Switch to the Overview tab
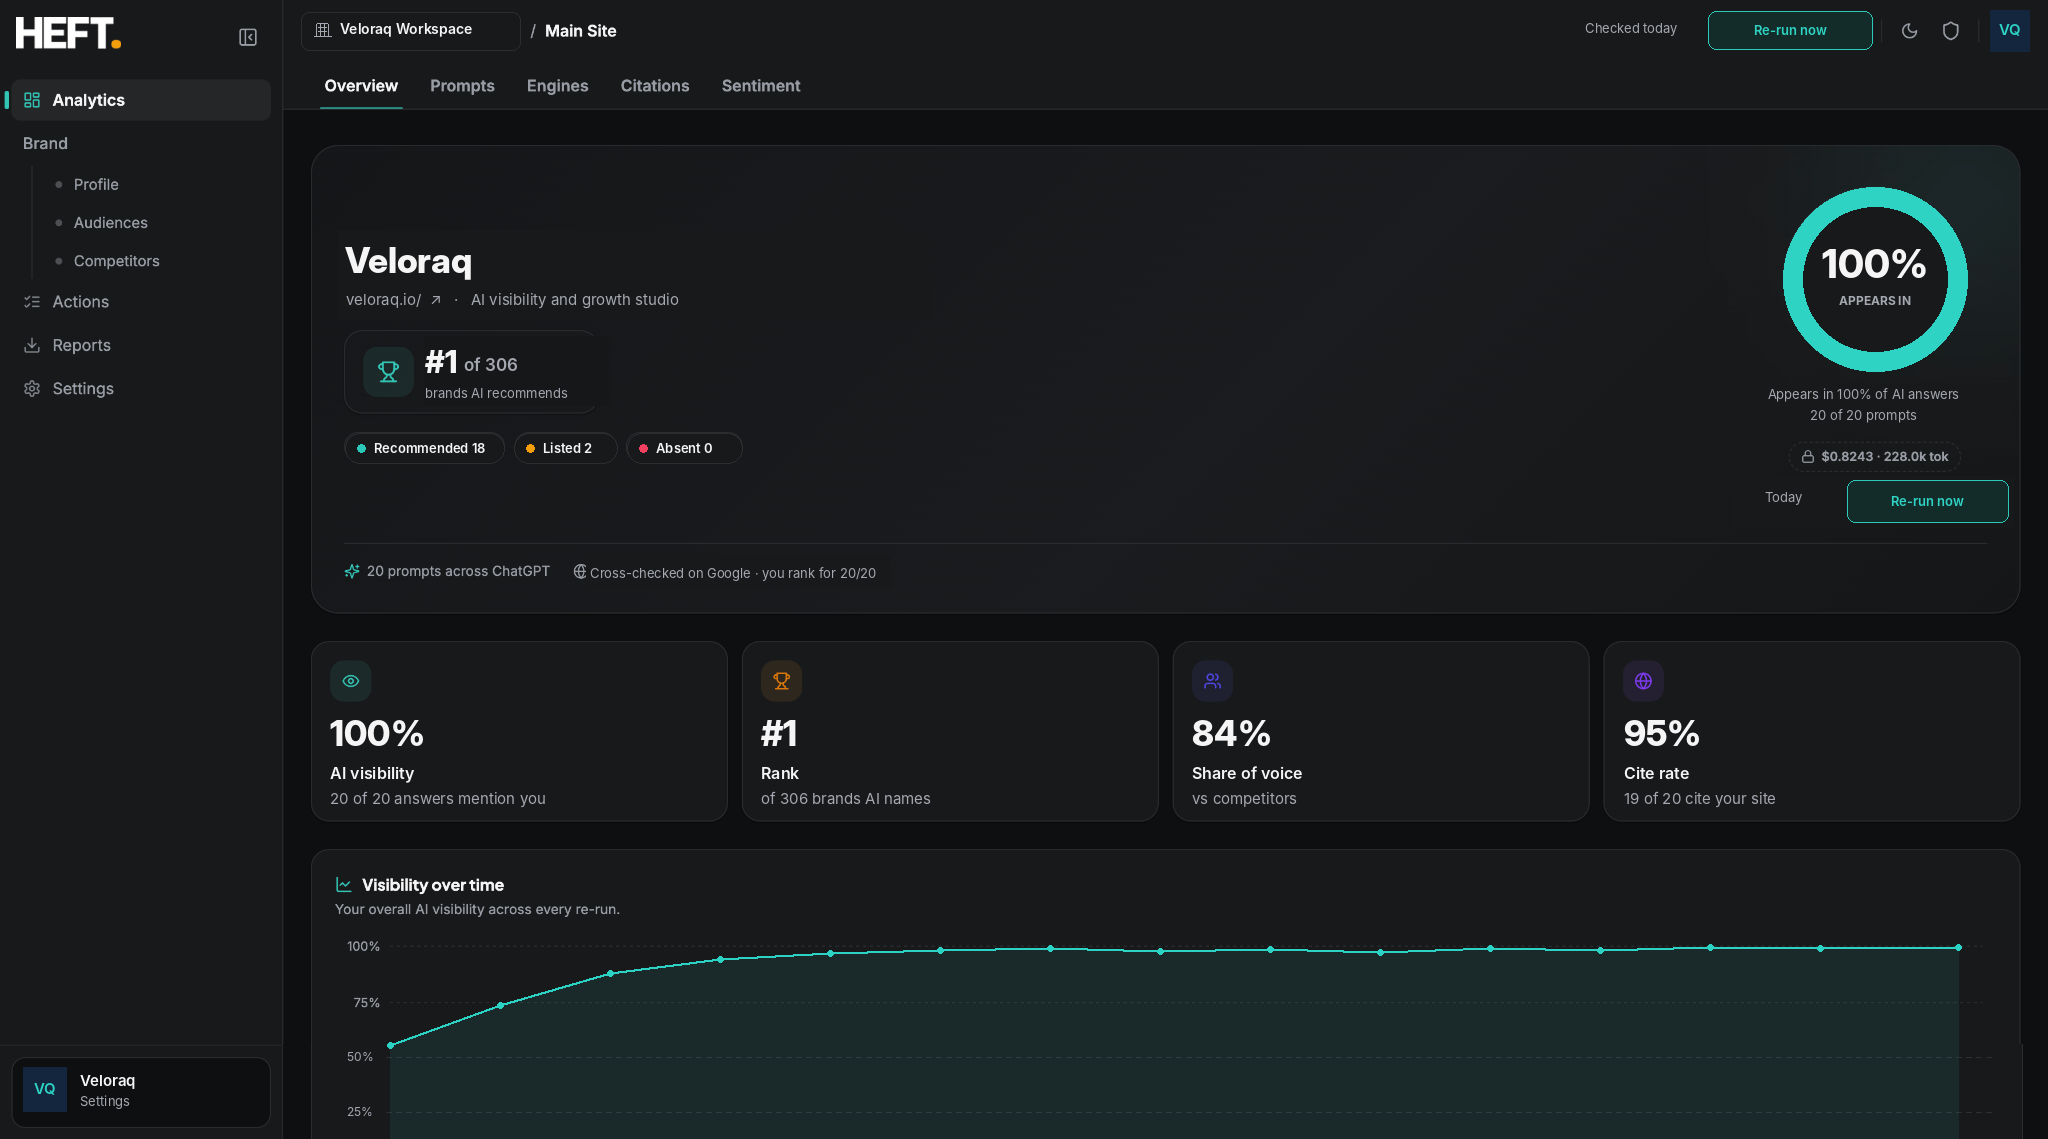 click(361, 86)
